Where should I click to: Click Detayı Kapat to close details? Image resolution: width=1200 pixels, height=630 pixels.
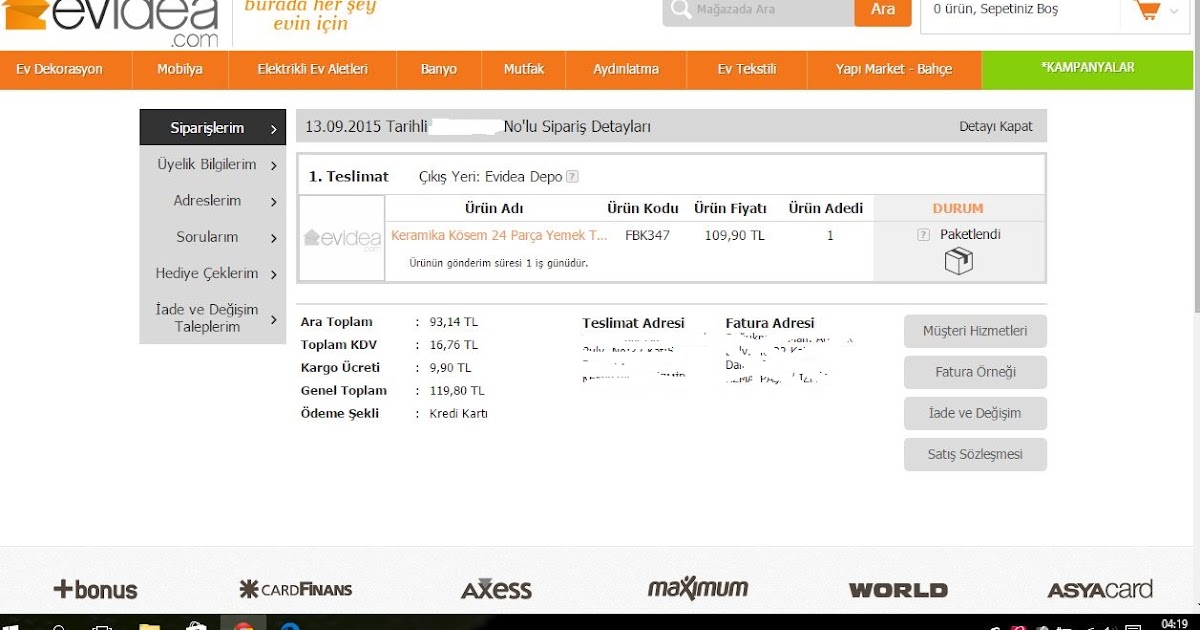(995, 127)
